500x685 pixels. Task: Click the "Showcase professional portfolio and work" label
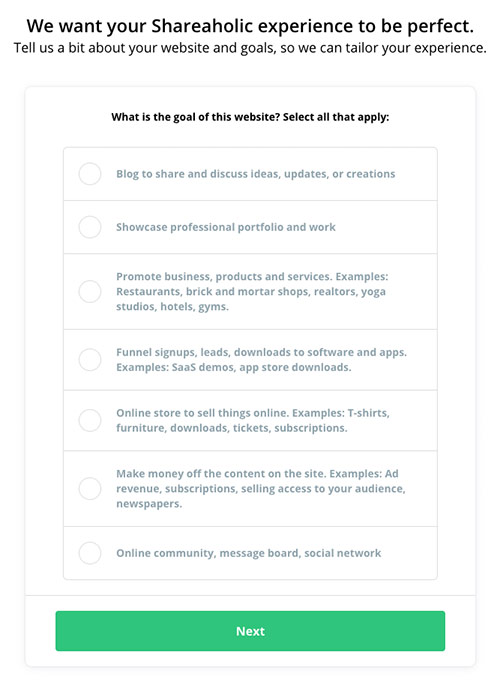[226, 227]
